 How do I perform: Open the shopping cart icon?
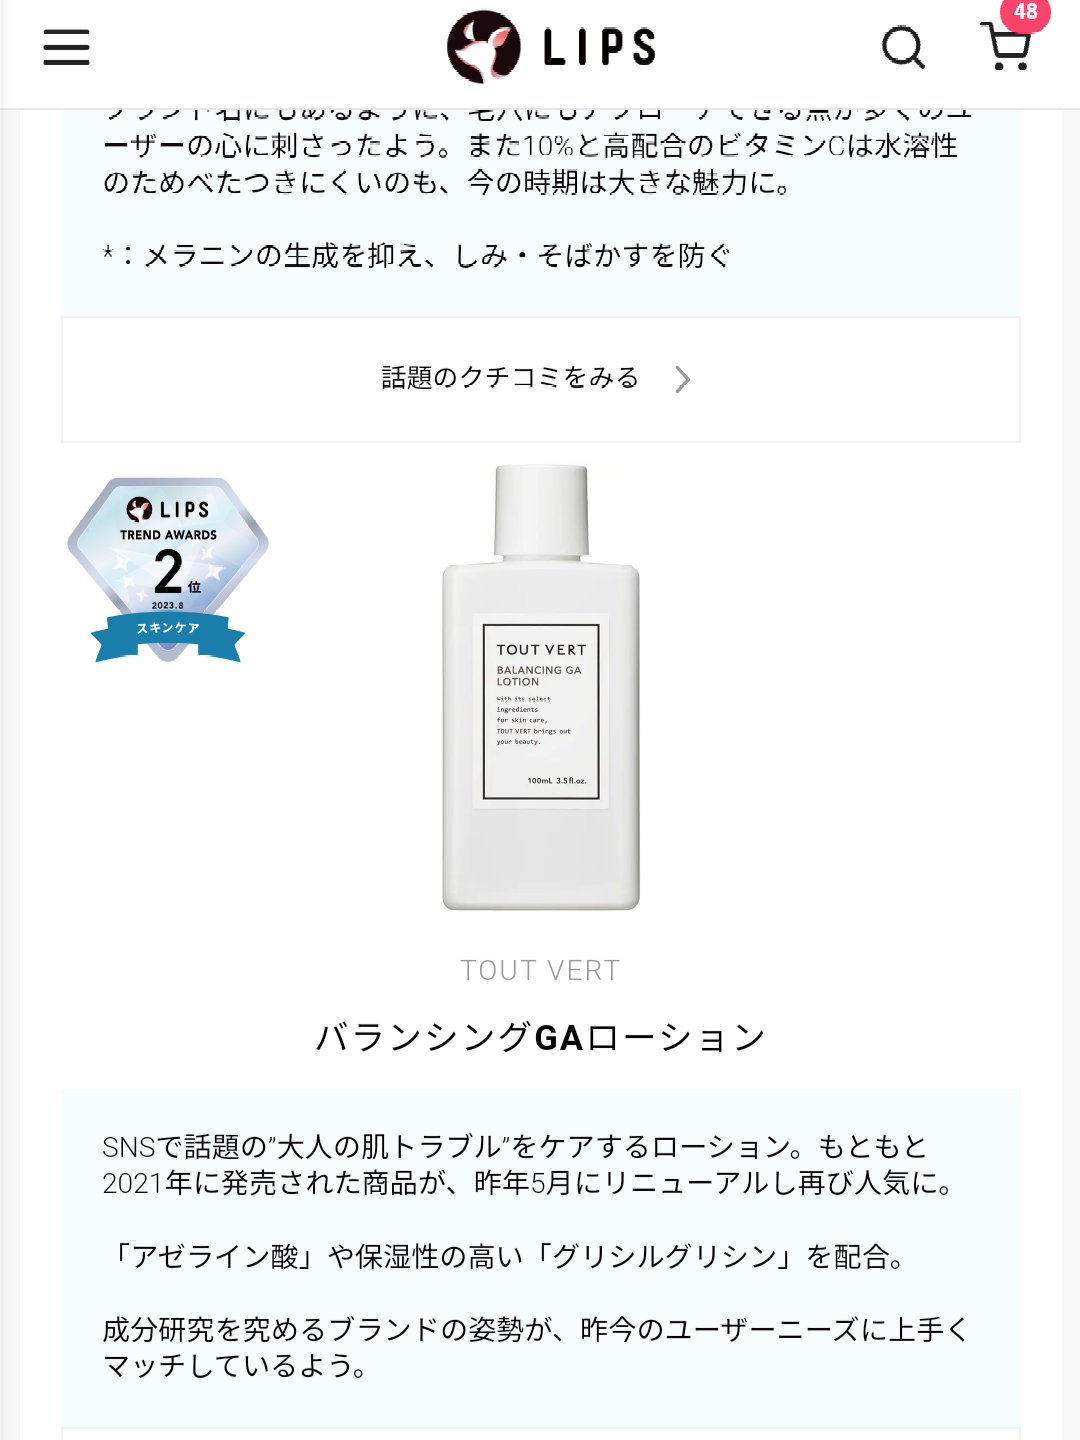1007,47
